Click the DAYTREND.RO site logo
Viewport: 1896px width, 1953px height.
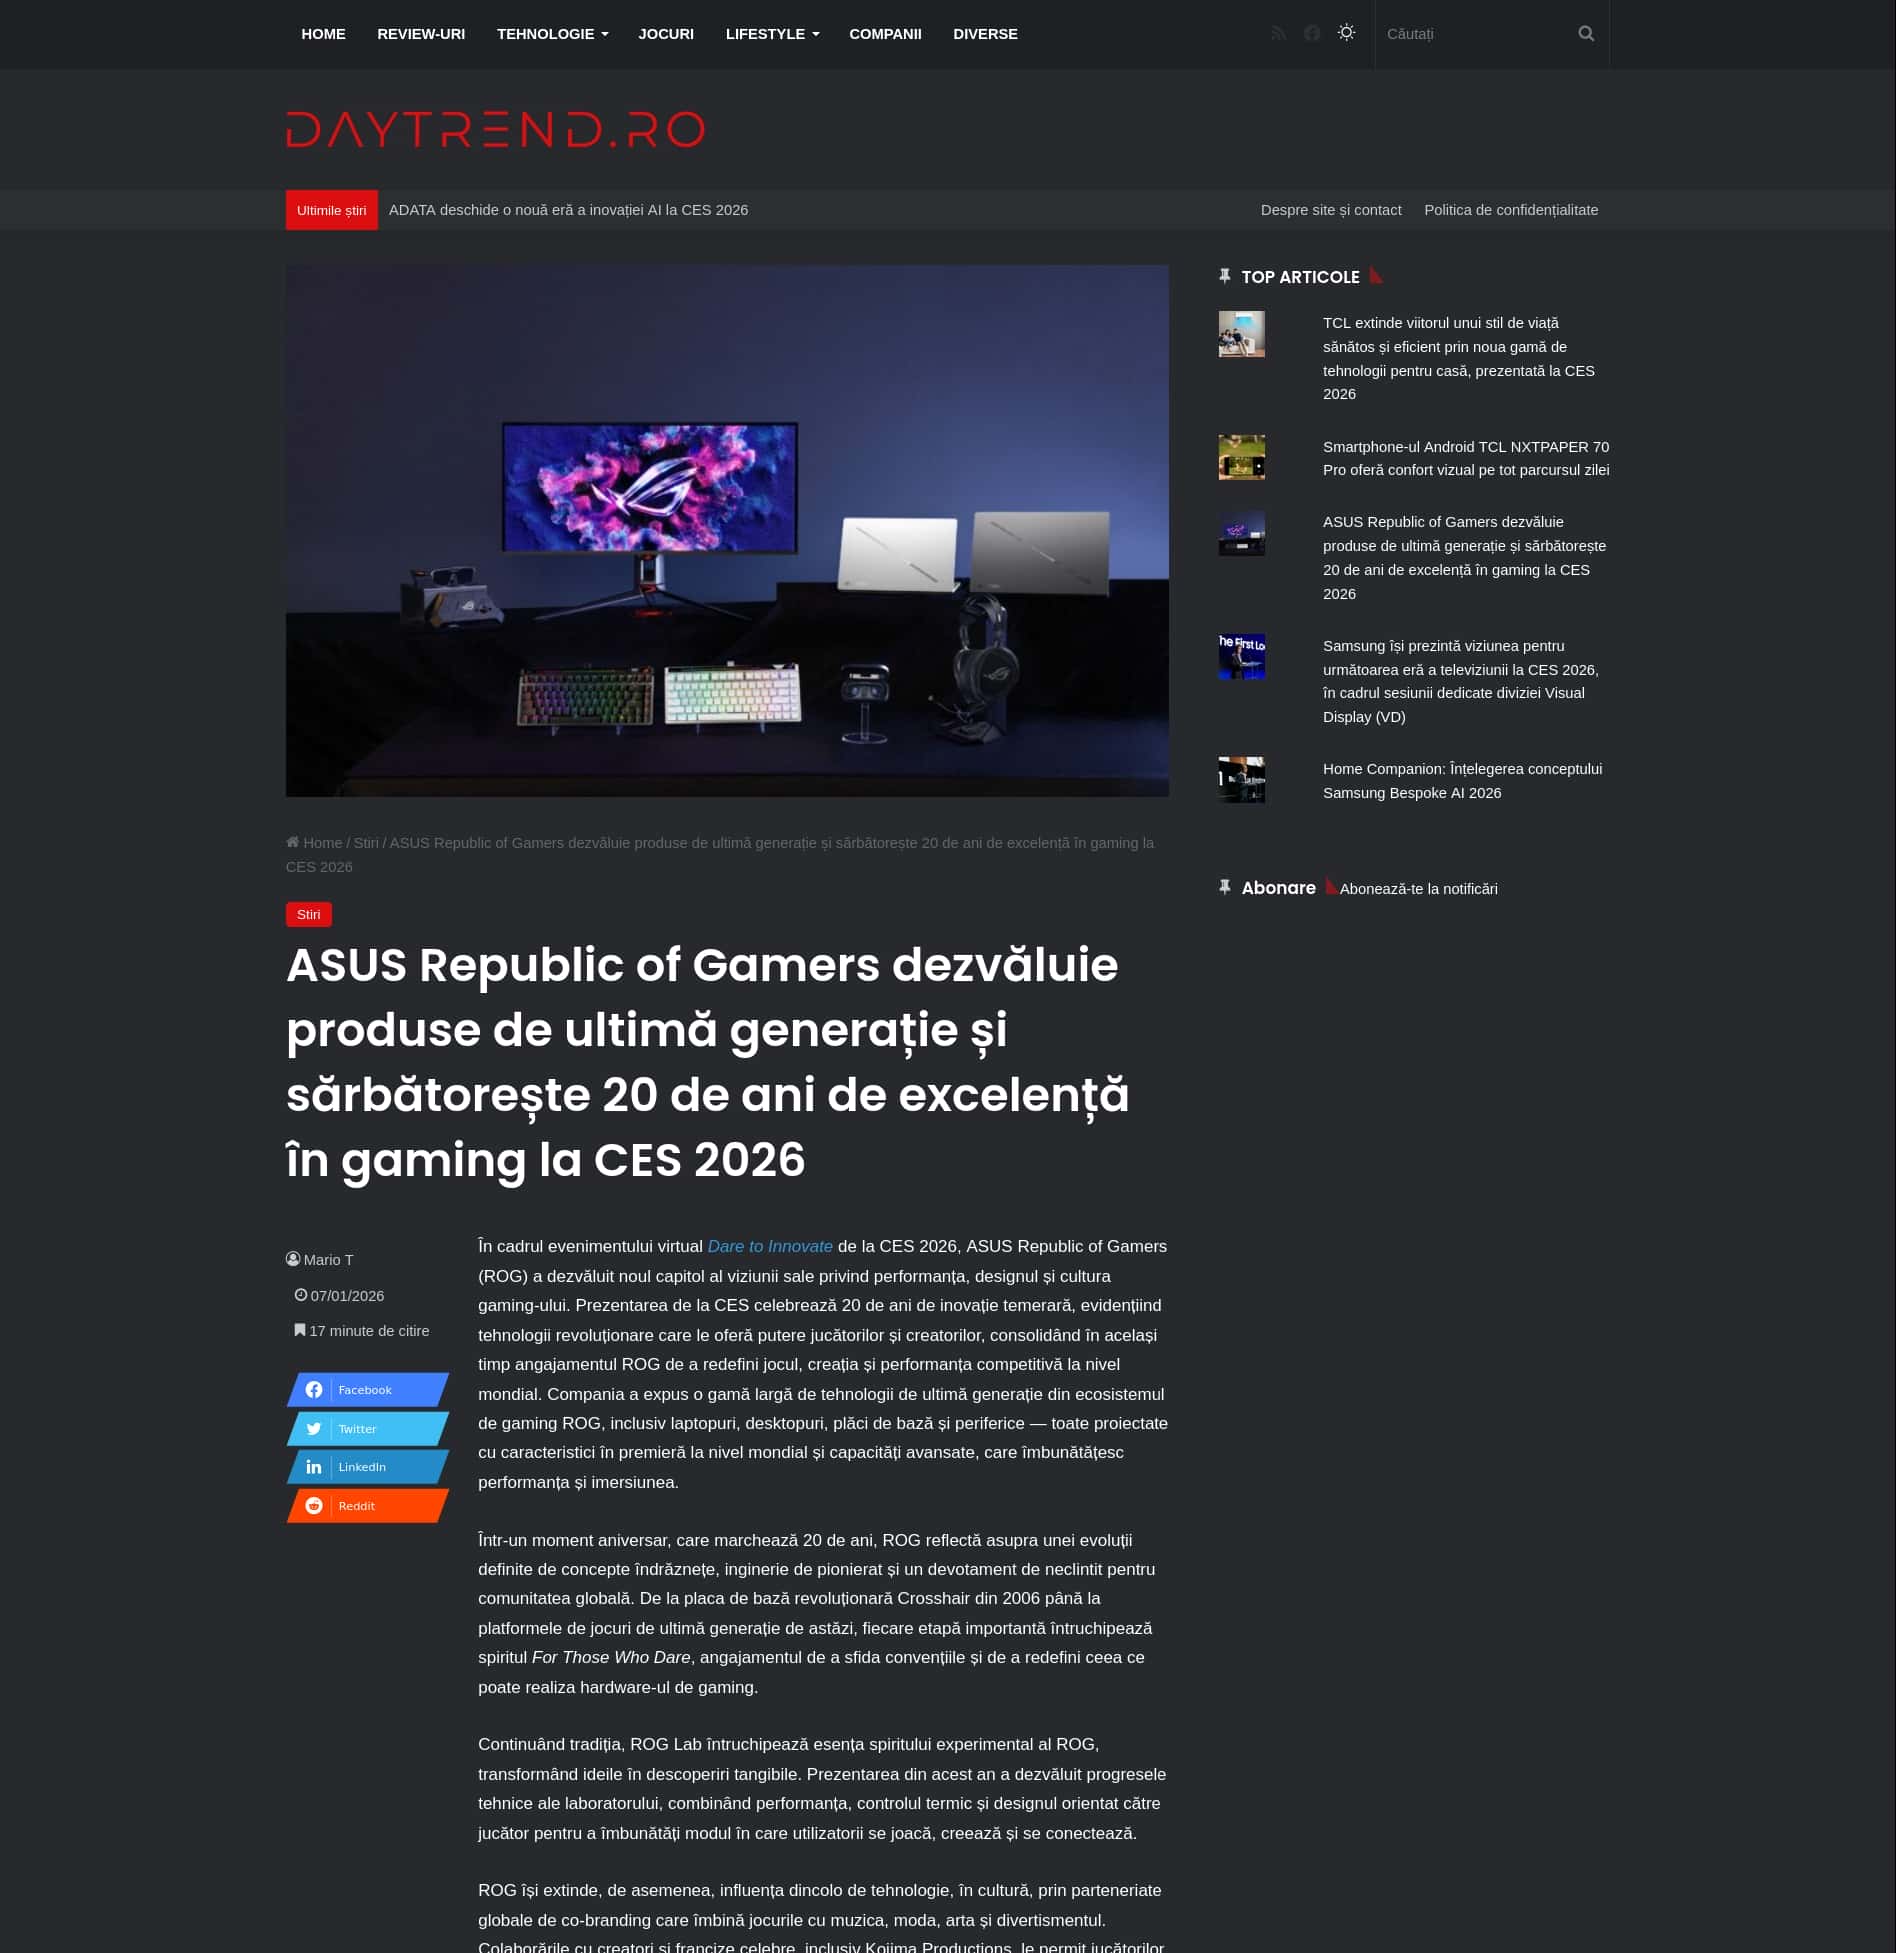[x=495, y=130]
